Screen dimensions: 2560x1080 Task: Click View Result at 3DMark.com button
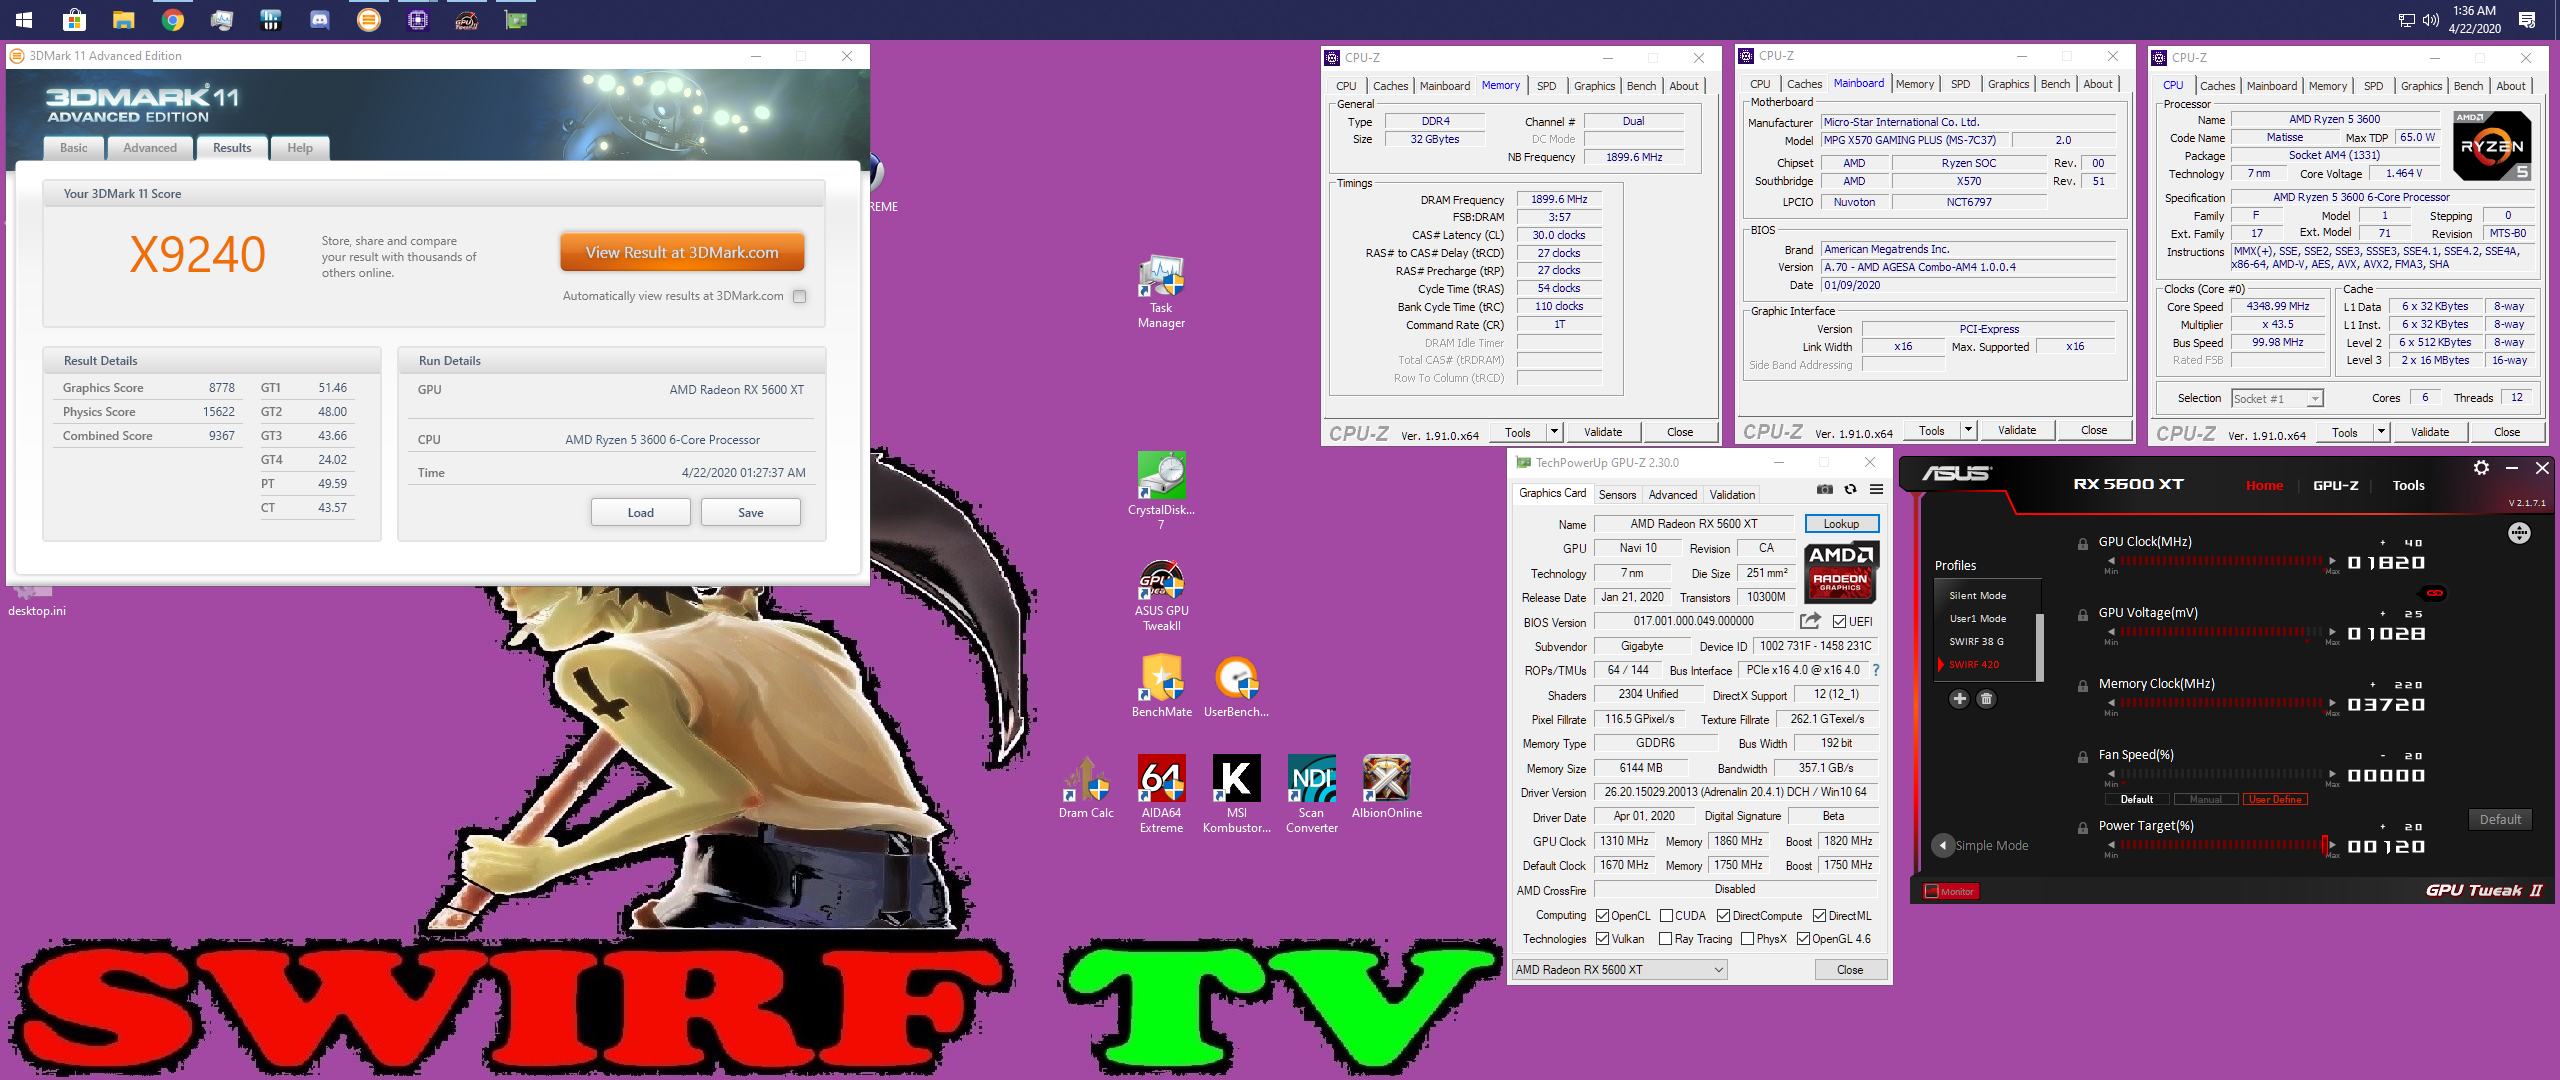[x=682, y=253]
